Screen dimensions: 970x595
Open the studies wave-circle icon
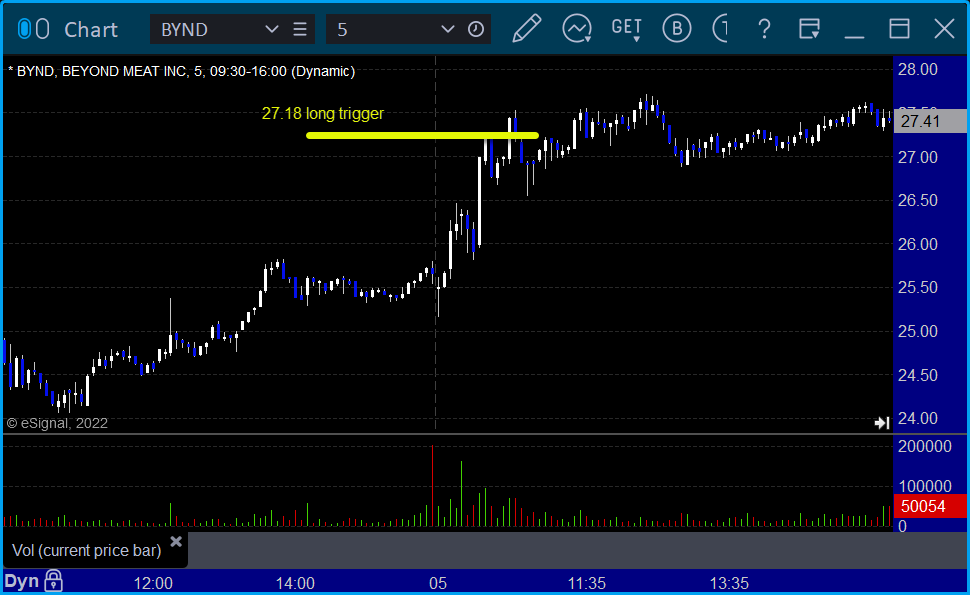pyautogui.click(x=577, y=28)
